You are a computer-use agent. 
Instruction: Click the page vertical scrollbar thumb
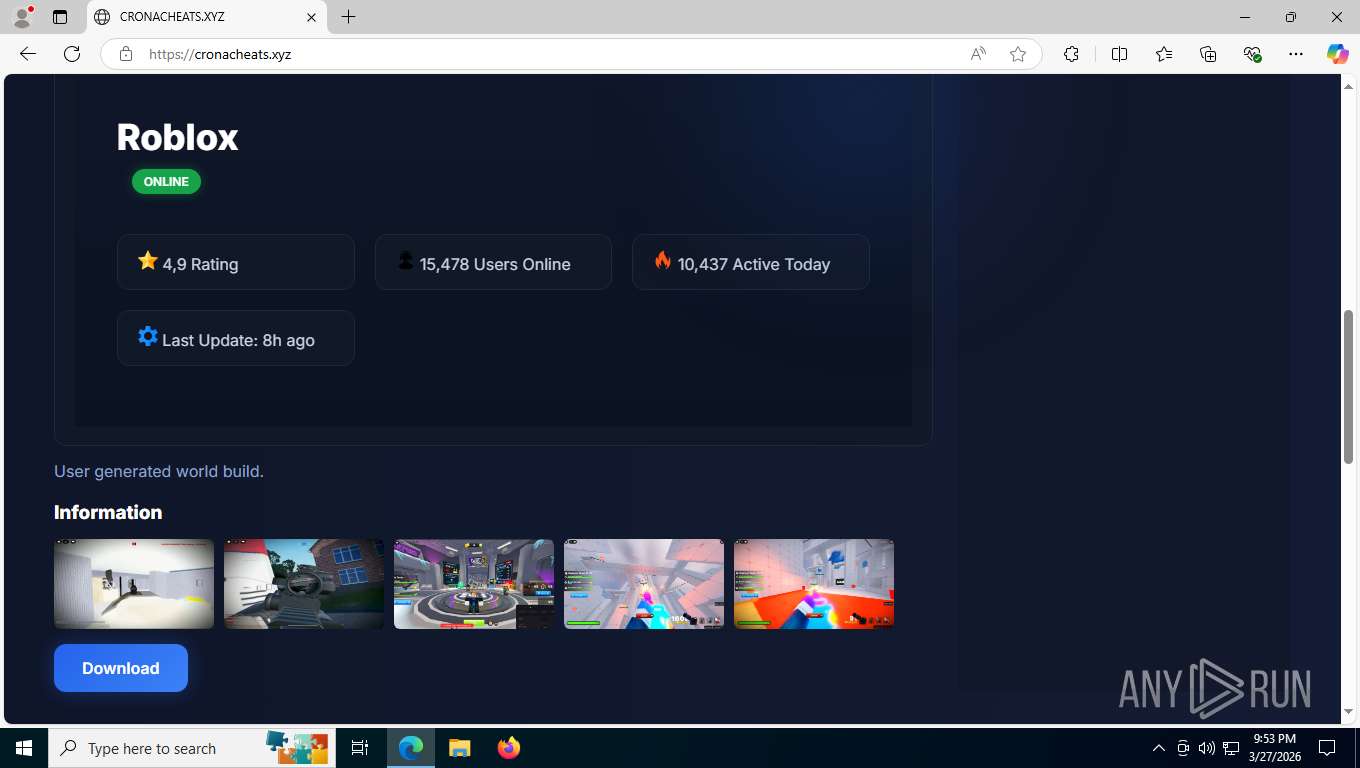point(1349,385)
